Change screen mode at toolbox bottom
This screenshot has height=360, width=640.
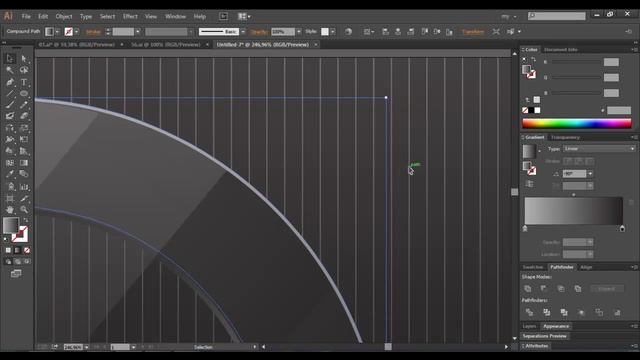[x=16, y=273]
